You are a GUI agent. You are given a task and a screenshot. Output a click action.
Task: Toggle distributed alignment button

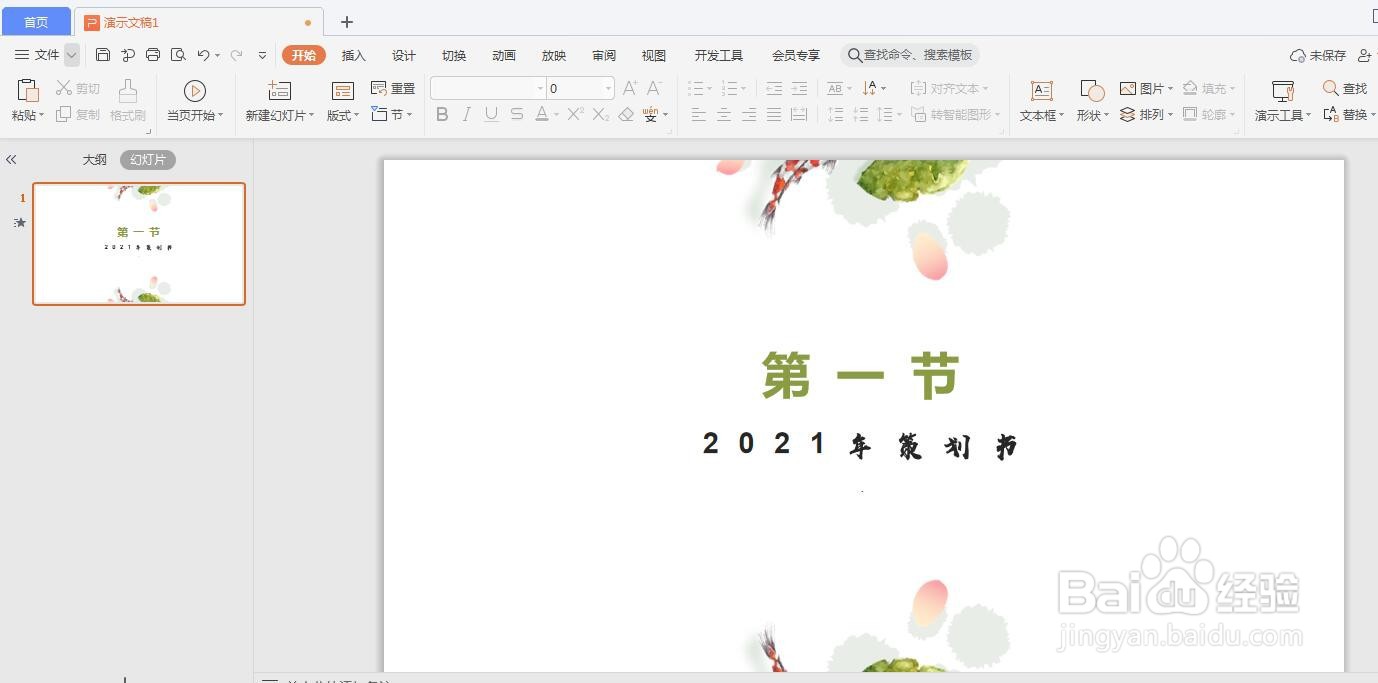click(x=799, y=115)
